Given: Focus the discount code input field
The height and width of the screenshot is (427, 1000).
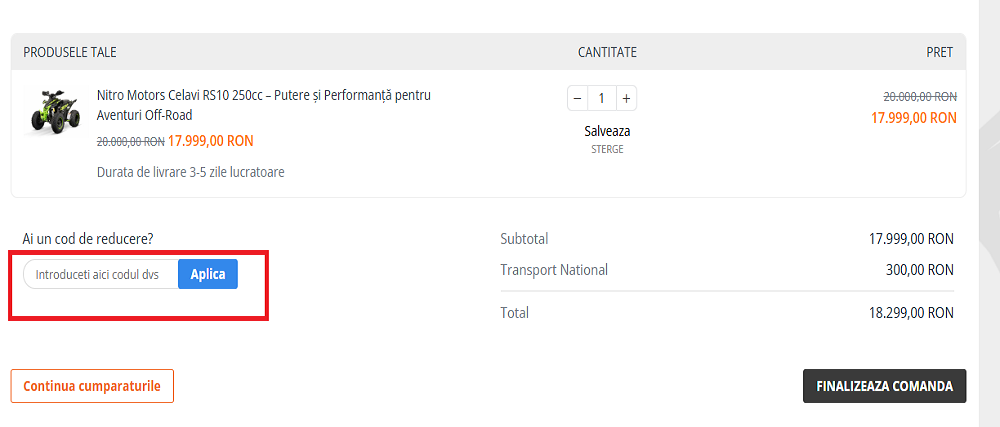Looking at the screenshot, I should (x=101, y=274).
